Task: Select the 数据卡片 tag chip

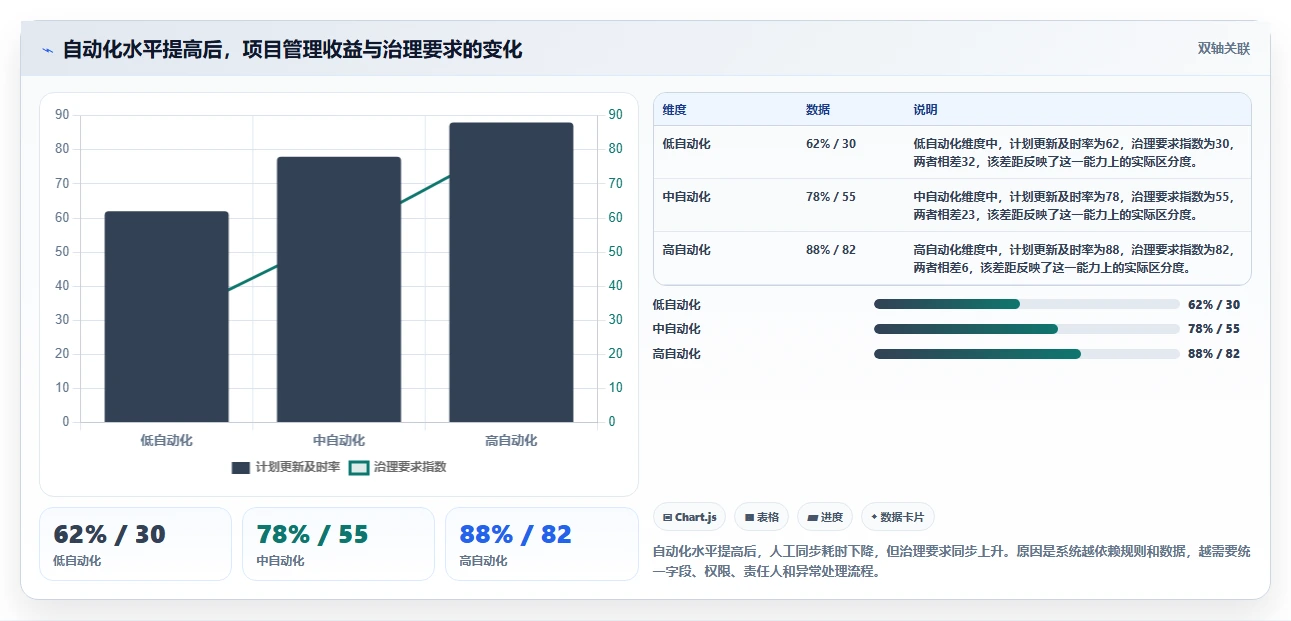Action: point(898,517)
